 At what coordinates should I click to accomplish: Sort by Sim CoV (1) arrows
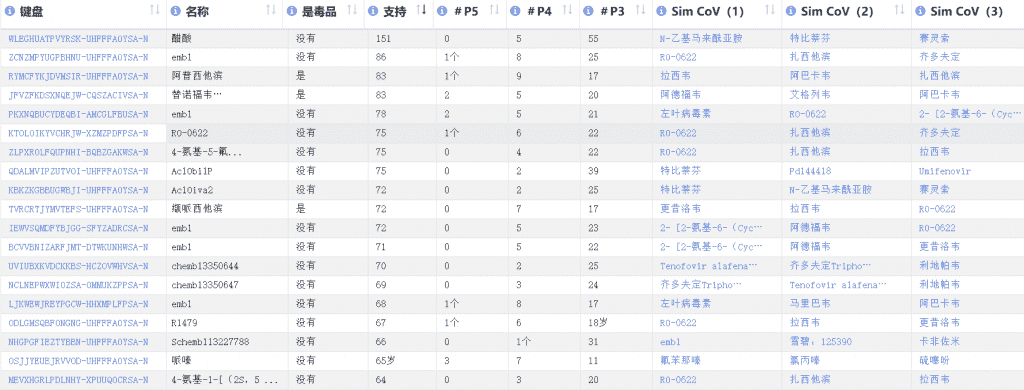(770, 10)
